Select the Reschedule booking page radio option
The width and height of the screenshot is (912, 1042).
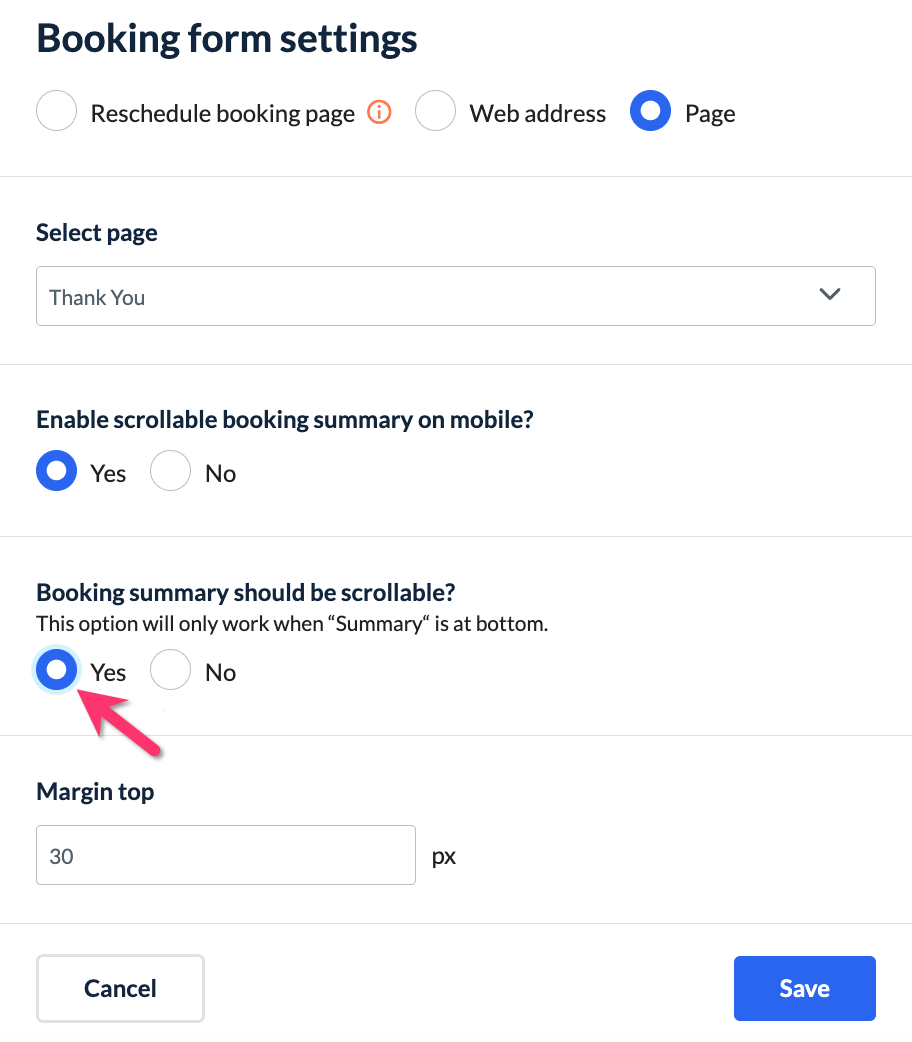pyautogui.click(x=57, y=111)
